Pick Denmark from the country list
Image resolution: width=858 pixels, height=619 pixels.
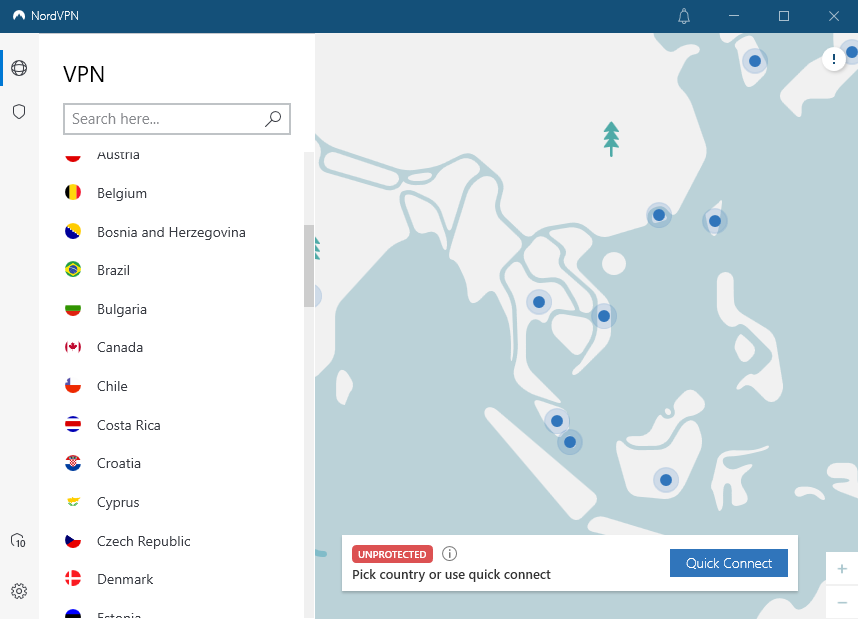click(125, 579)
